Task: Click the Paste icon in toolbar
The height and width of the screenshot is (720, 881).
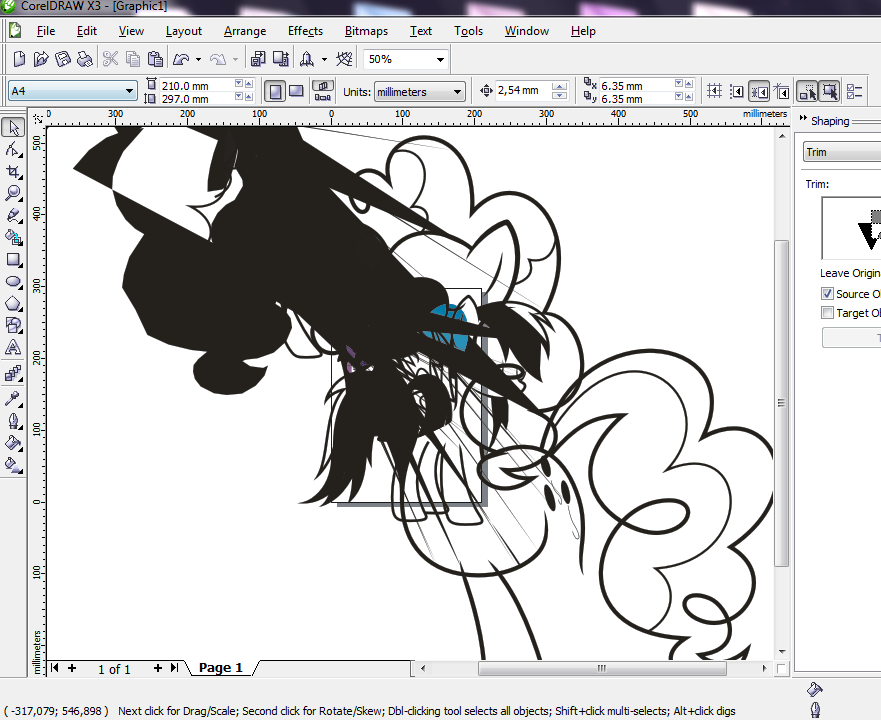Action: point(155,59)
